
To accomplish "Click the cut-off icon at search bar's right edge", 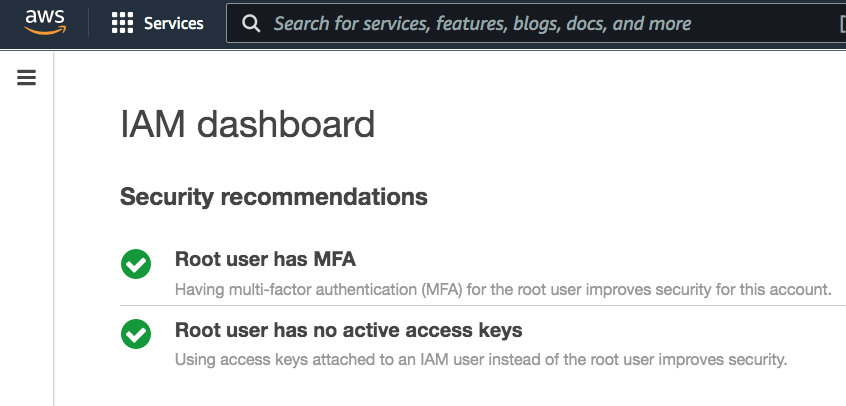I will tap(842, 24).
